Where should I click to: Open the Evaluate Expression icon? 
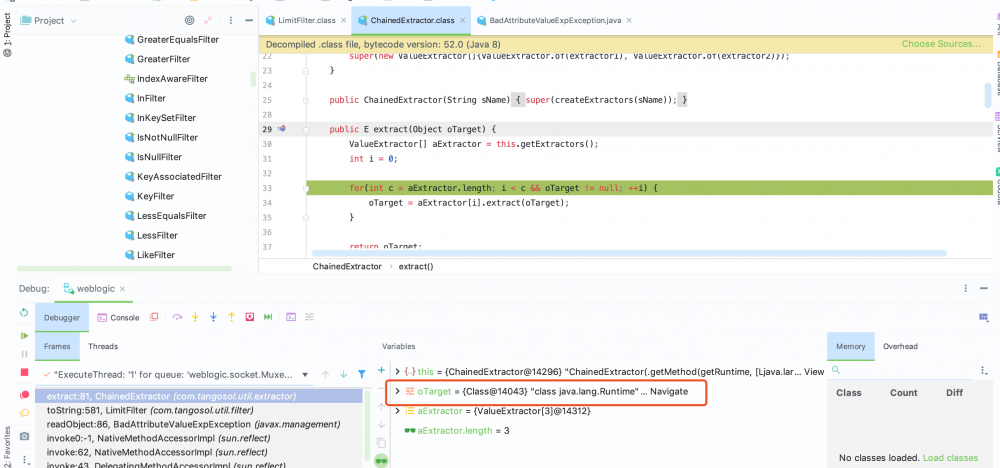pos(291,317)
